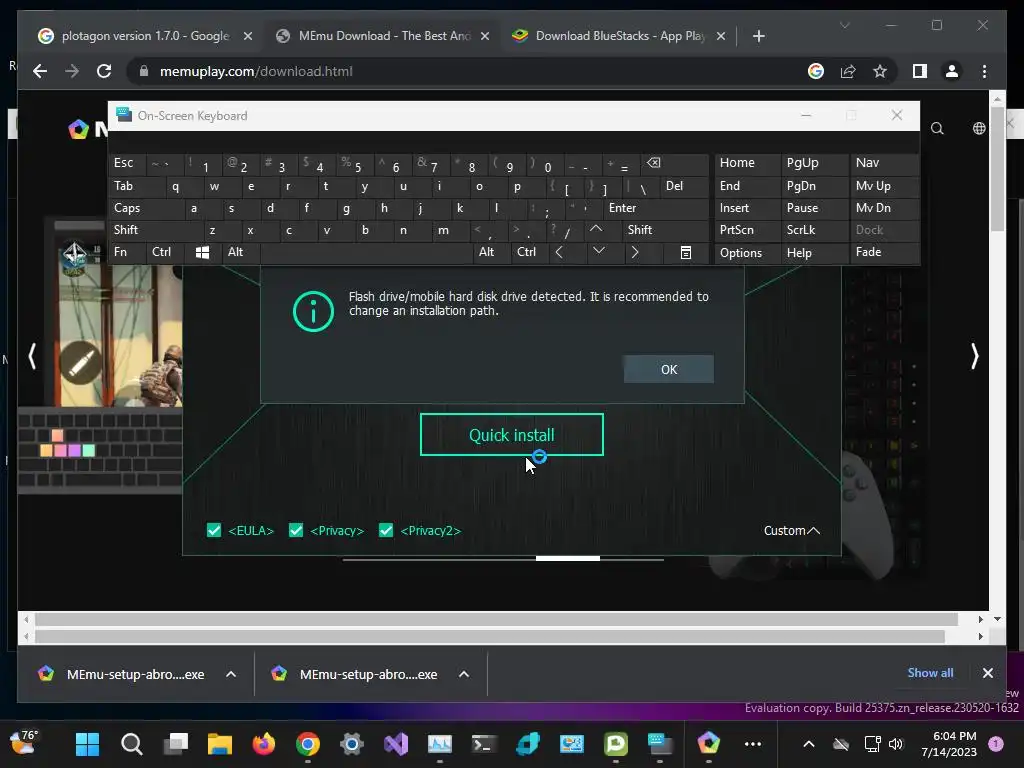The width and height of the screenshot is (1024, 768).
Task: Switch to Download BlueStacks tab
Action: click(x=618, y=36)
